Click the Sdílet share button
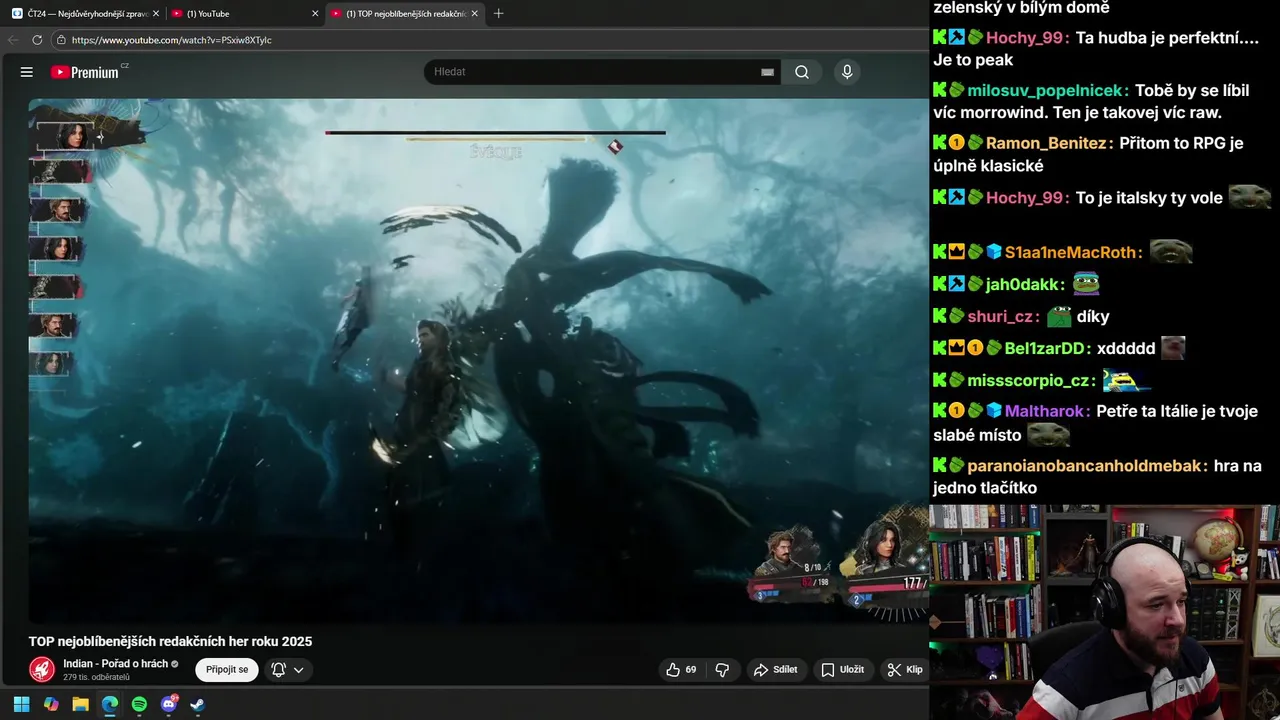Screen dimensions: 1280x720 (x=776, y=670)
